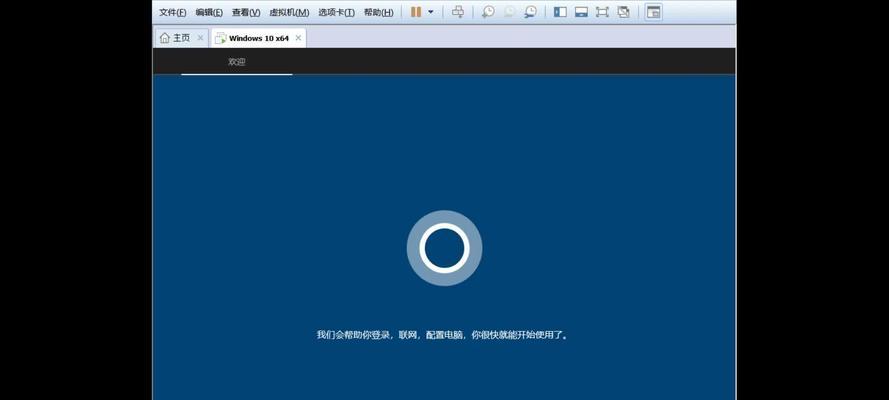Click the send Ctrl+Alt+Del icon
This screenshot has width=889, height=400.
pos(458,12)
